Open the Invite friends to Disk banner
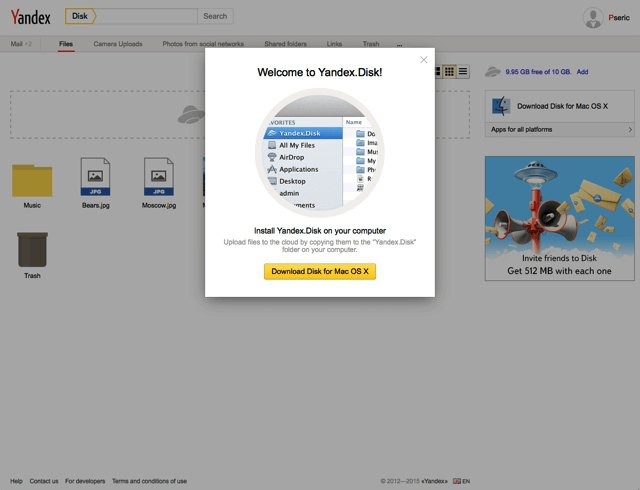 [x=560, y=218]
